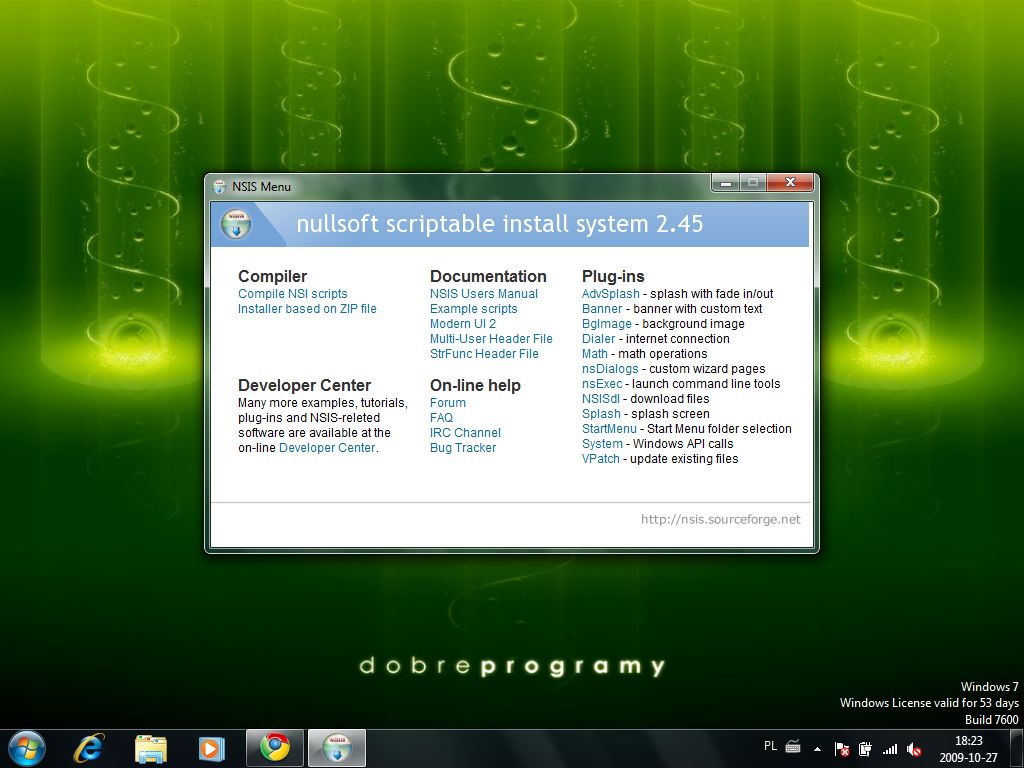The image size is (1024, 768).
Task: Click the date 2009-10-27 in tray
Action: coord(968,758)
